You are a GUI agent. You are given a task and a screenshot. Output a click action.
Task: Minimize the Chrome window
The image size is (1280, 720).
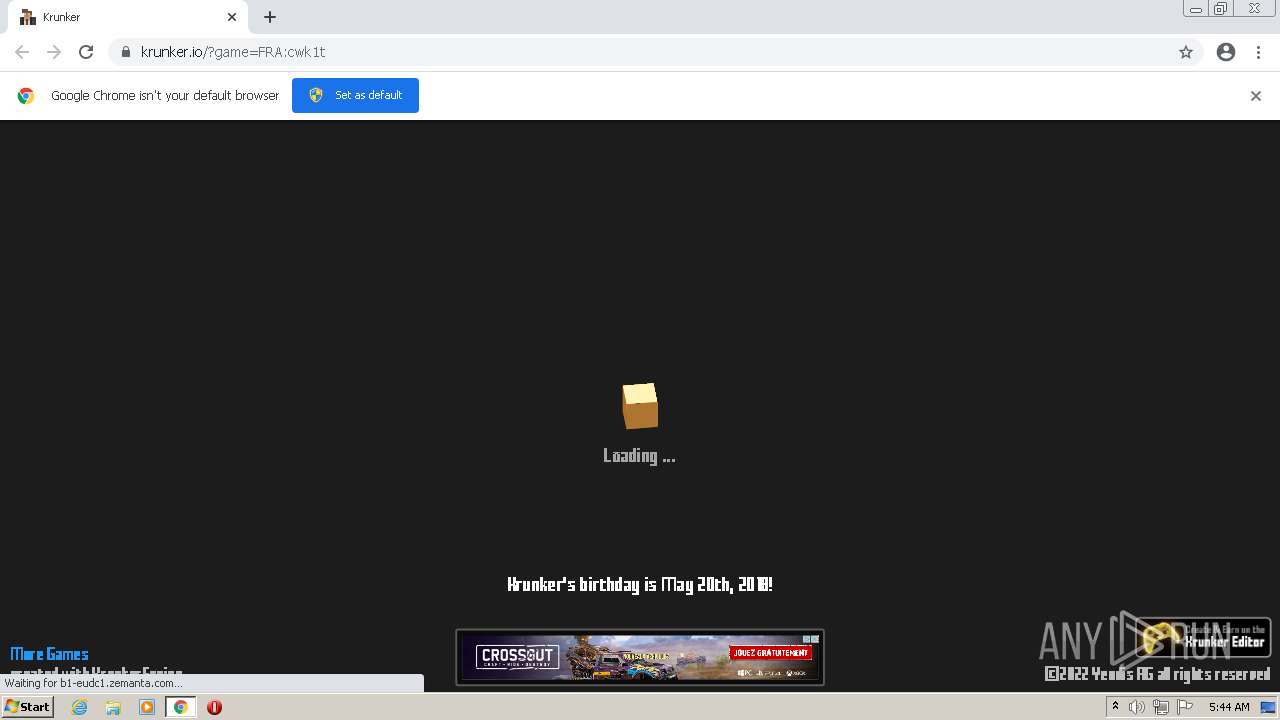1195,9
